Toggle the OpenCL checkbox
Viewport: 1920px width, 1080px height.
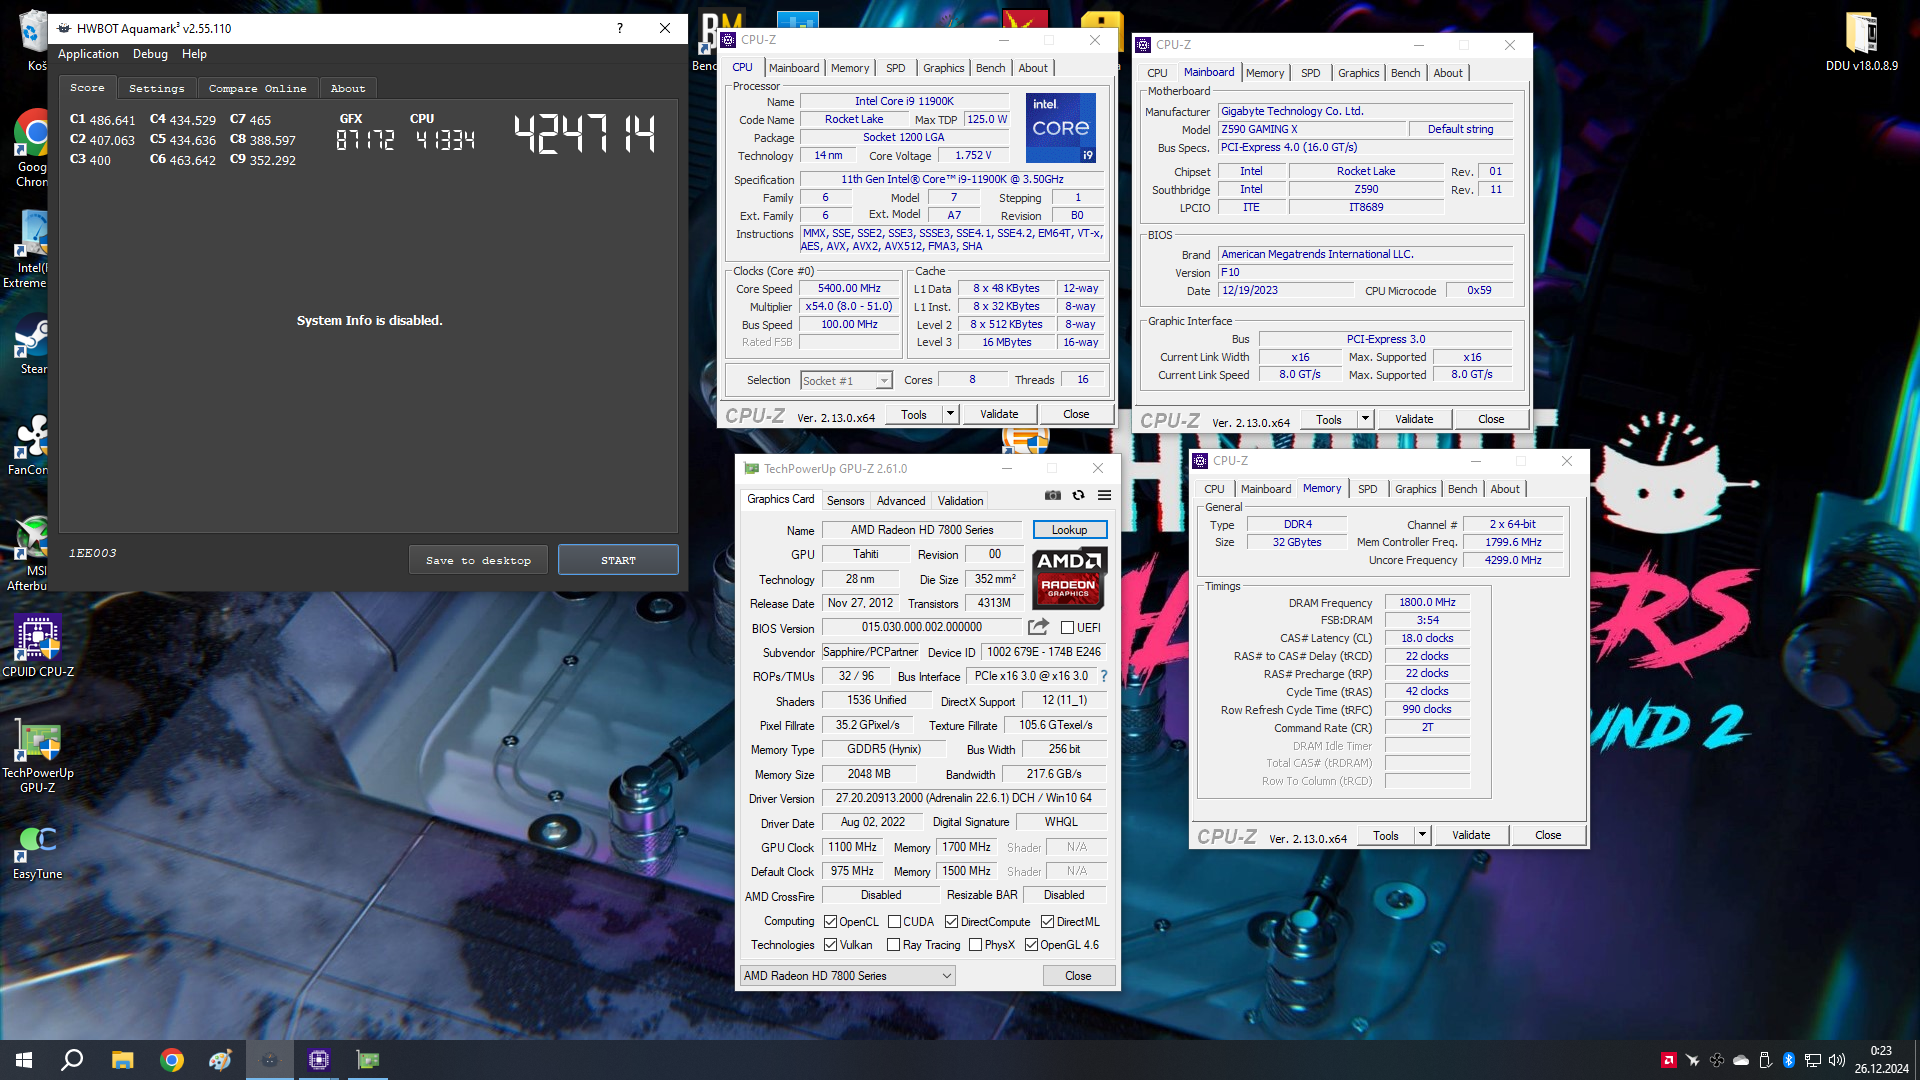click(830, 922)
